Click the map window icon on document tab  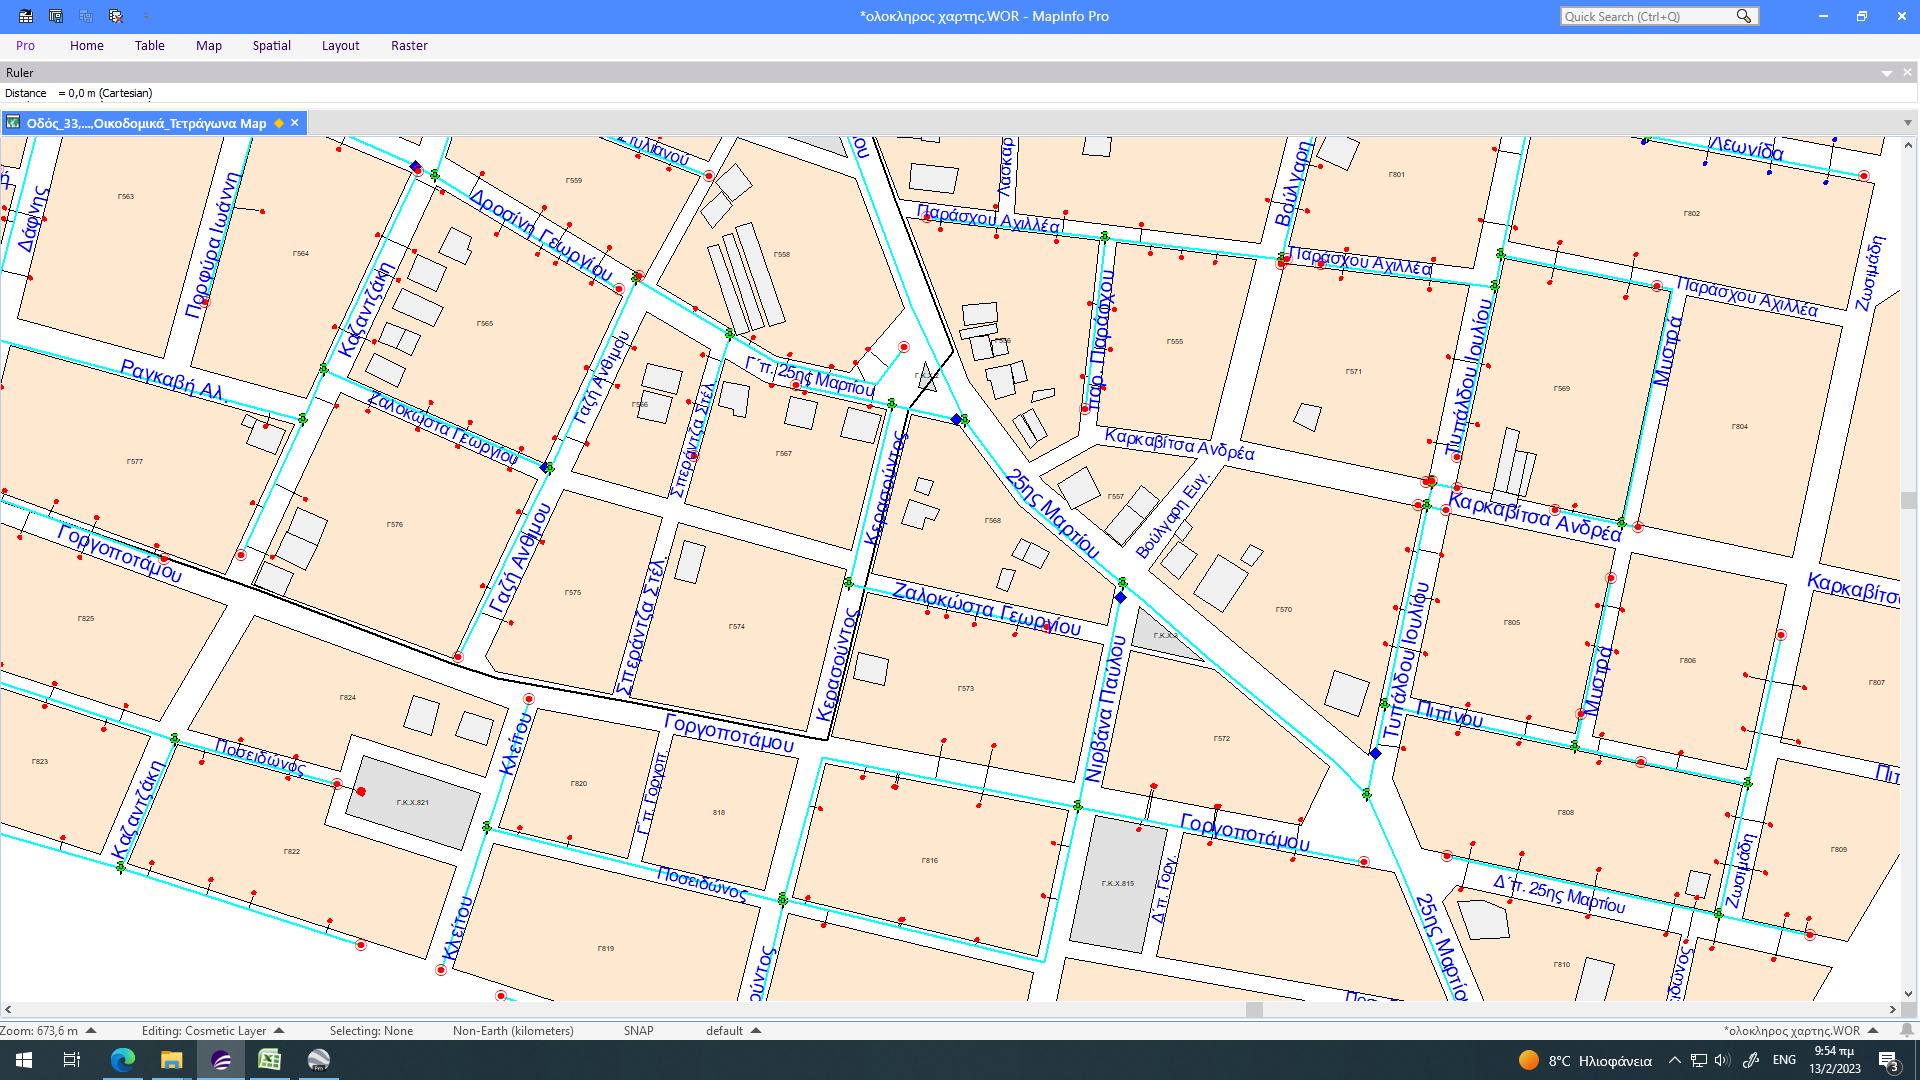(x=13, y=123)
